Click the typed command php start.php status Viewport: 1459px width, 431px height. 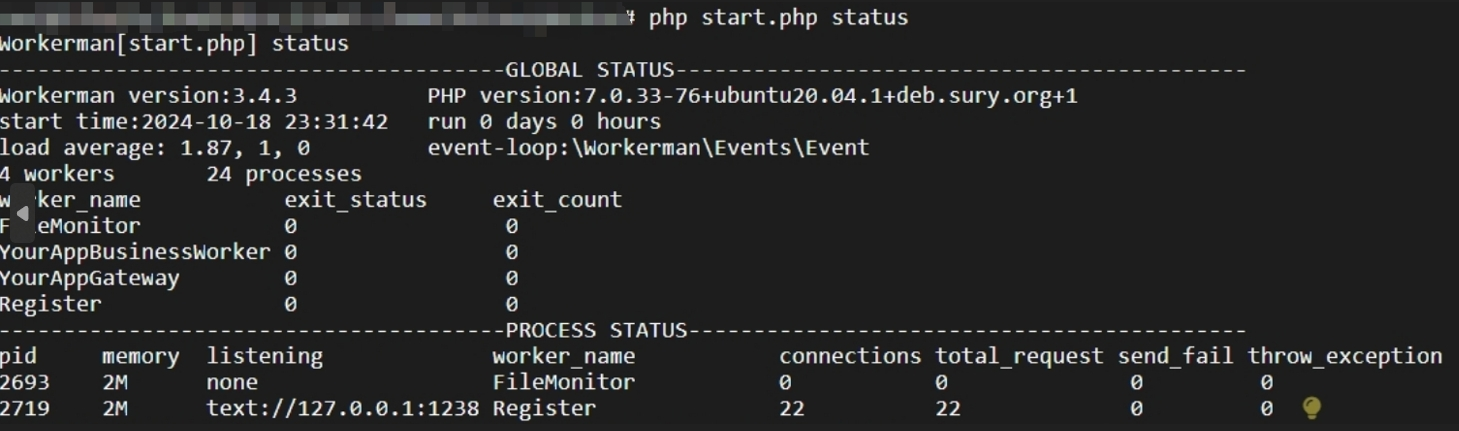(778, 17)
